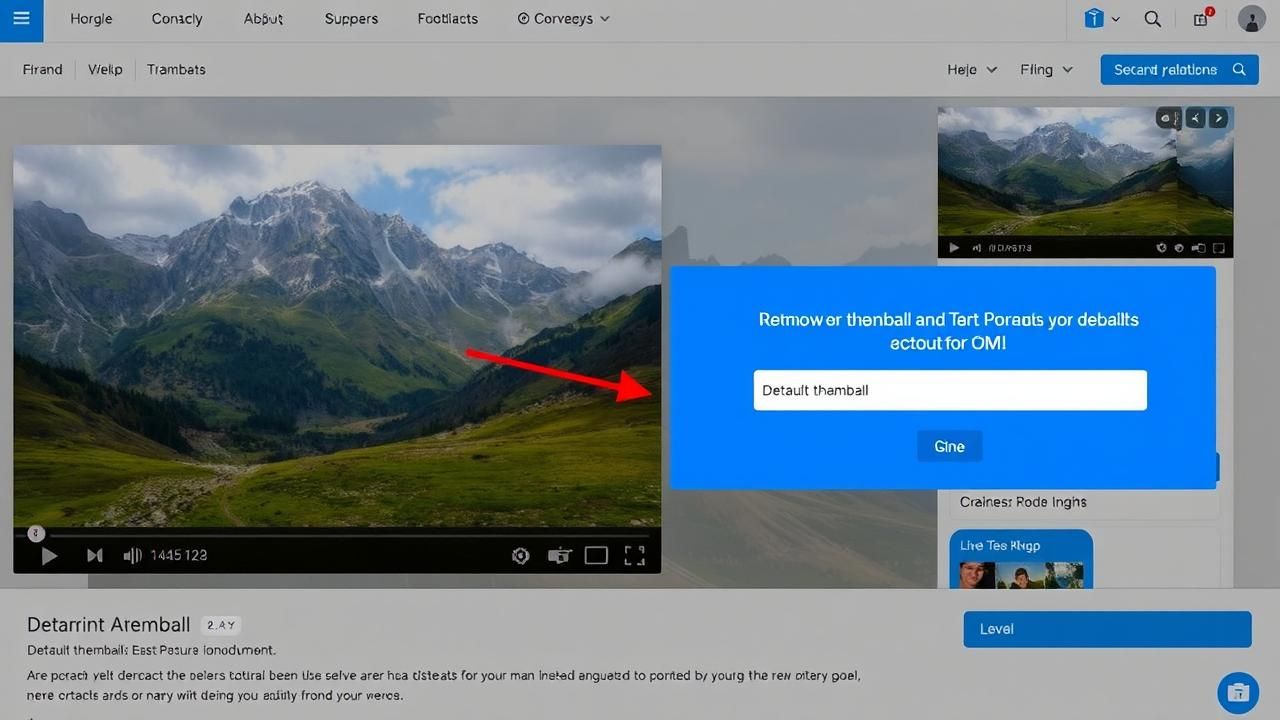Viewport: 1280px width, 720px height.
Task: Expand the Fling dropdown
Action: pos(1046,70)
